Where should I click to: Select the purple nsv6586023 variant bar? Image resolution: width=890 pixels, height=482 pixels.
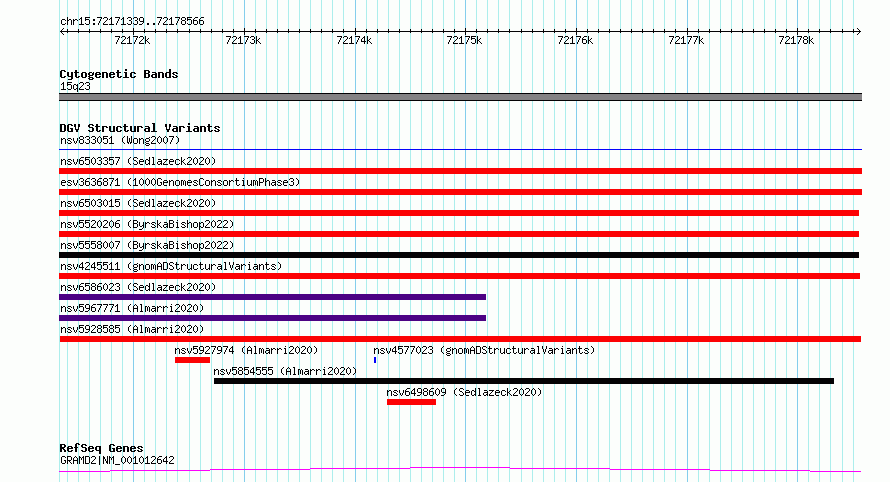coord(272,297)
